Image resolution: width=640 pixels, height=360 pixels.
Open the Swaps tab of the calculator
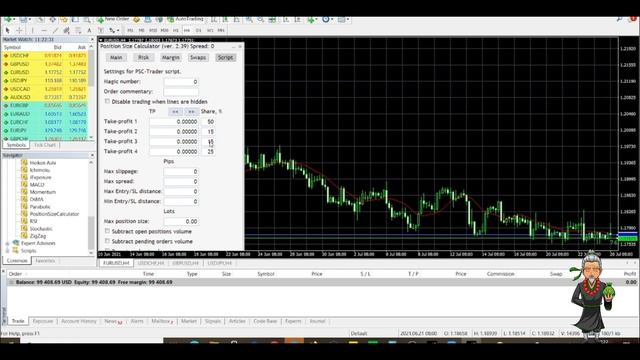point(198,58)
